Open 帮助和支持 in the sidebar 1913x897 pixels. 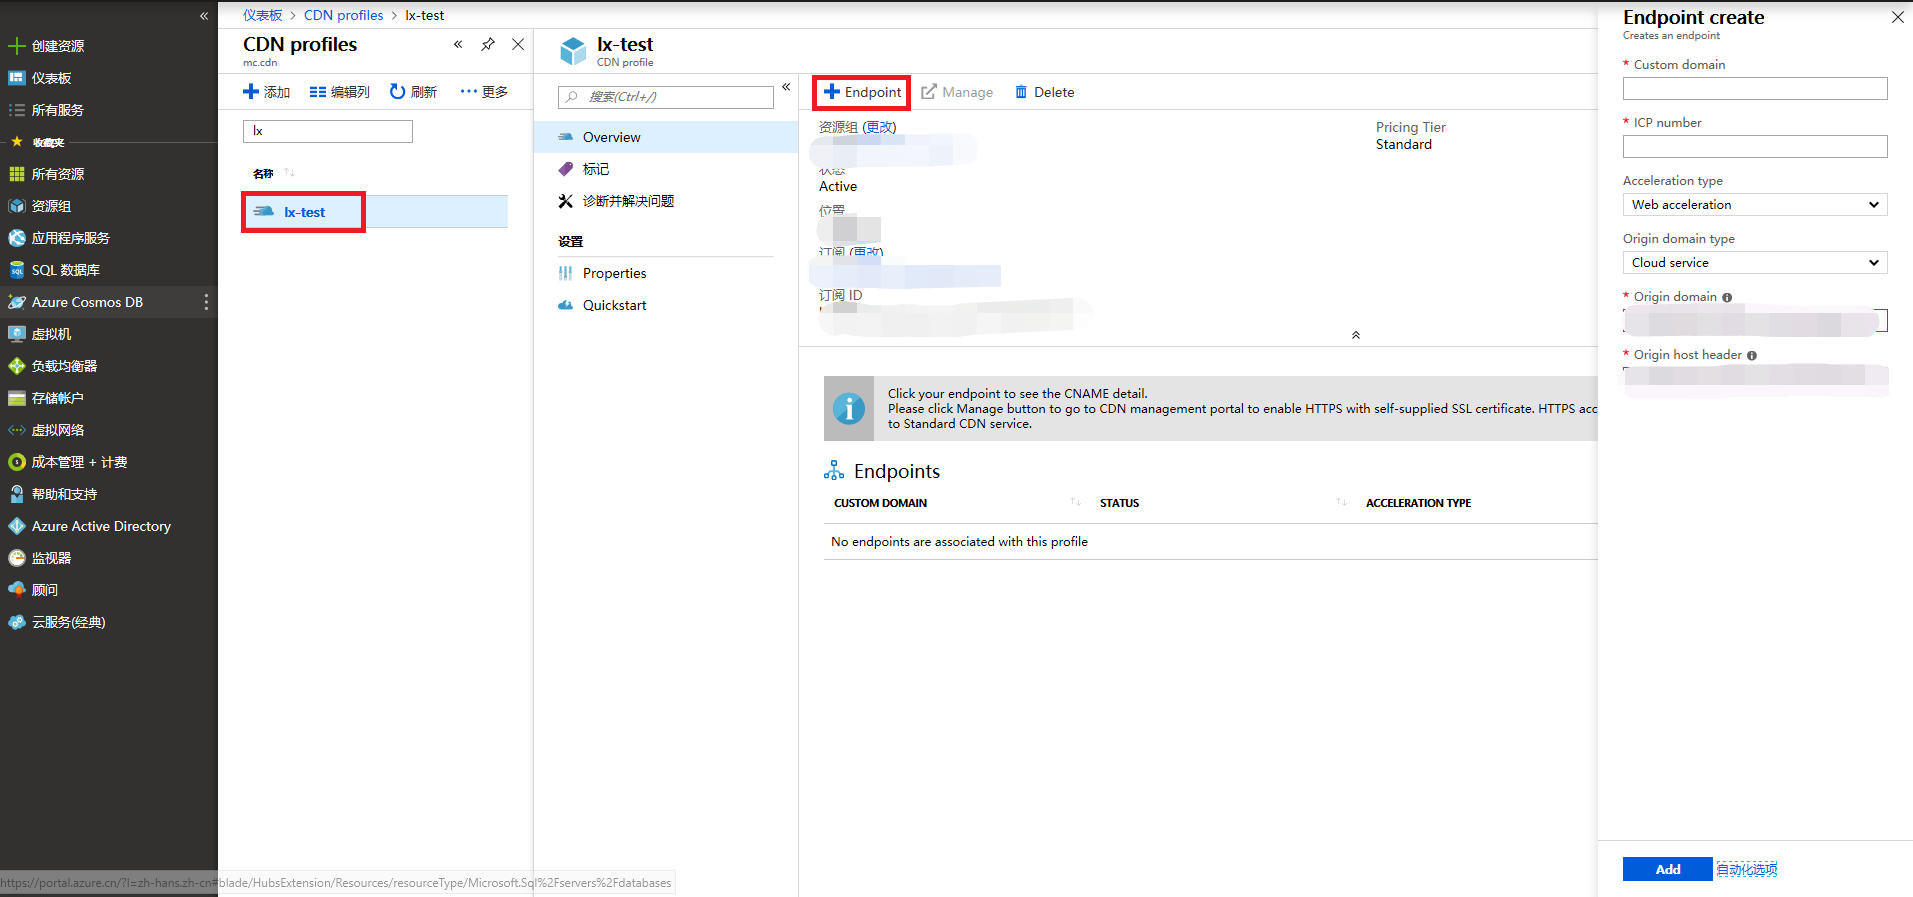(64, 494)
